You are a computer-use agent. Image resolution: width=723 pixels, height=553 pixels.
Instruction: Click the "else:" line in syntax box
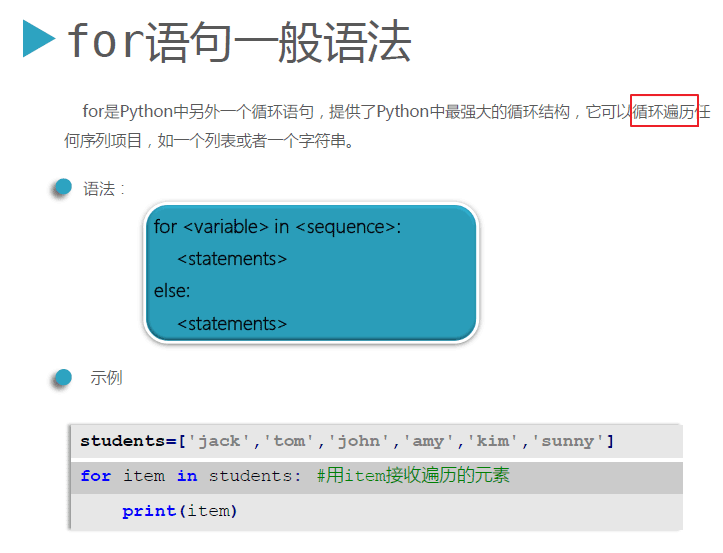[172, 291]
